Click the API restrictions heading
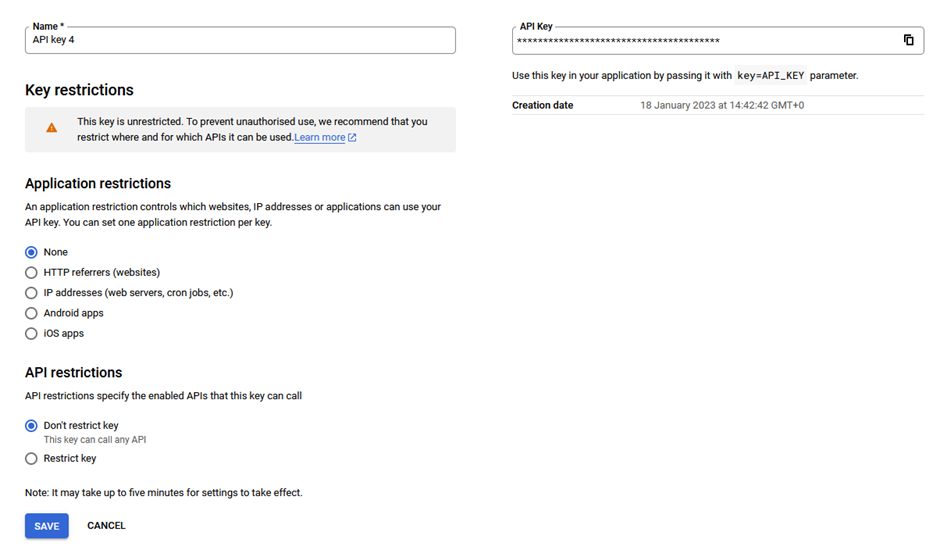Viewport: 940px width, 550px height. 74,372
